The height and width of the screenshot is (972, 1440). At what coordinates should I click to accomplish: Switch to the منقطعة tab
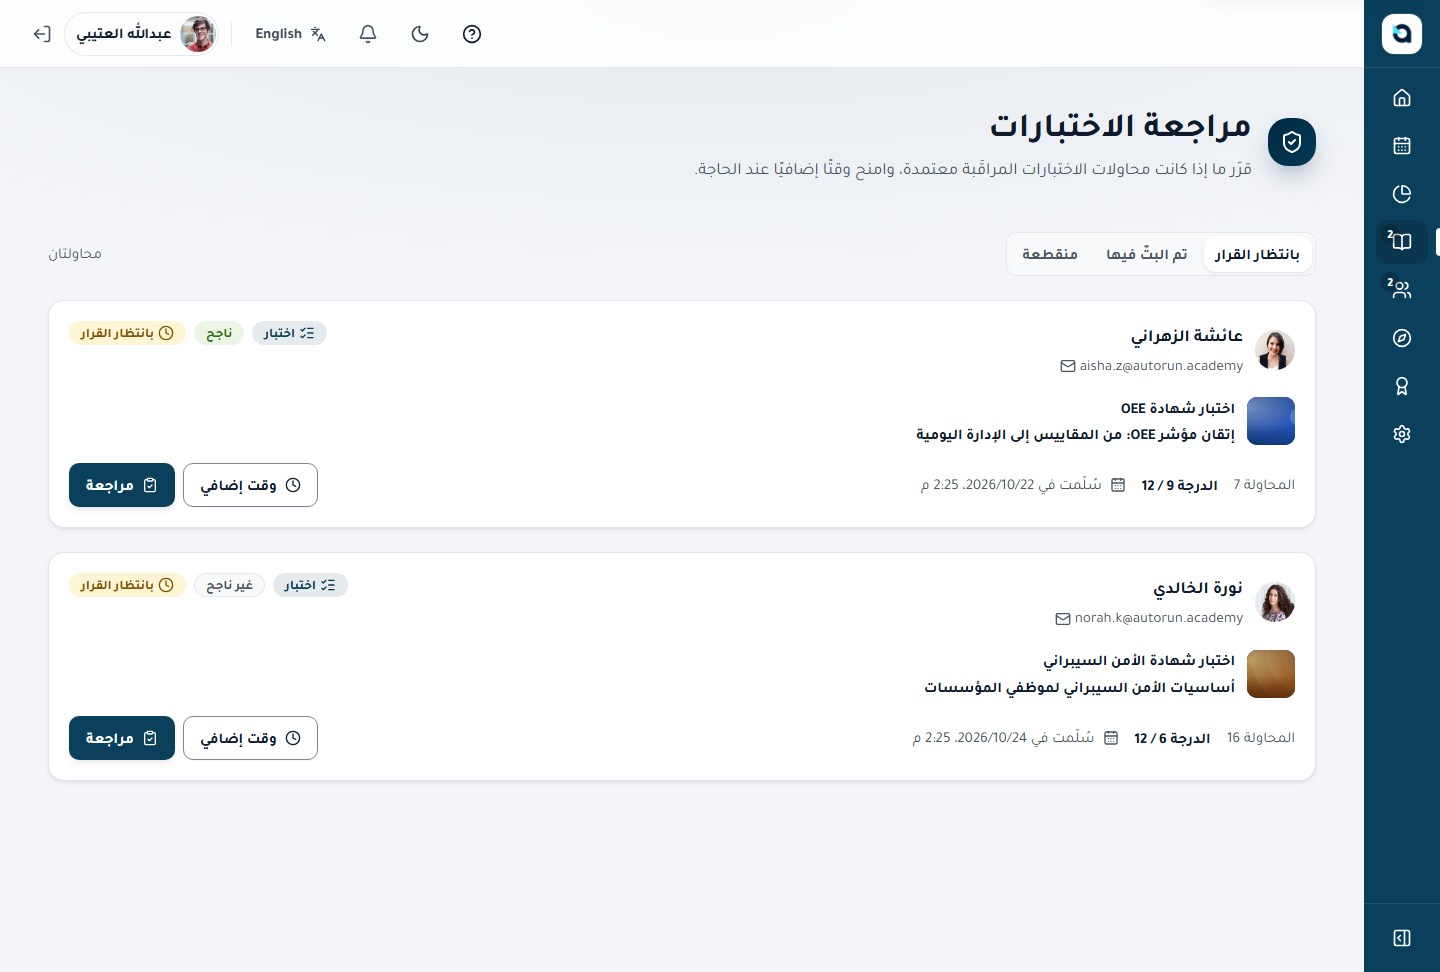click(1050, 254)
